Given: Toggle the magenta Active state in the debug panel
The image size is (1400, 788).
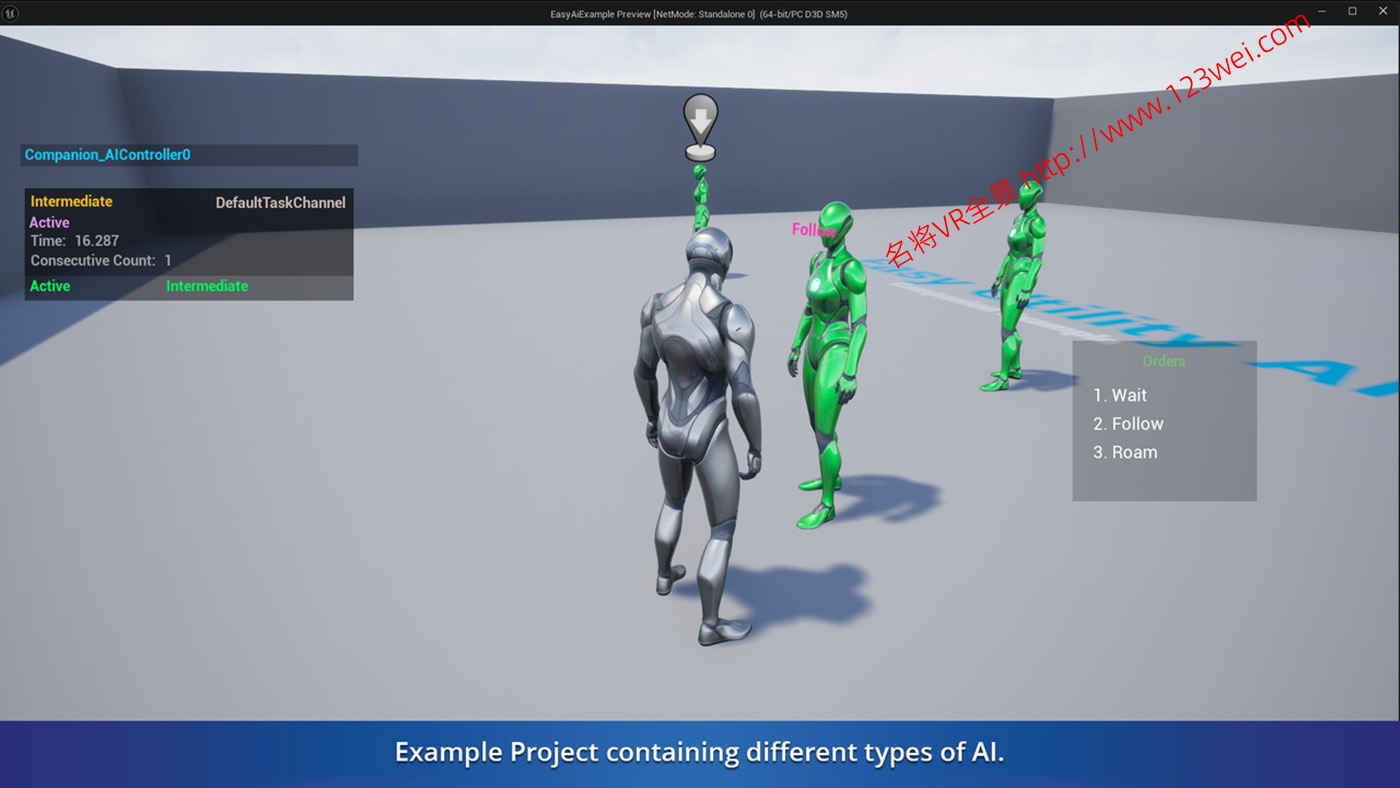Looking at the screenshot, I should coord(49,222).
